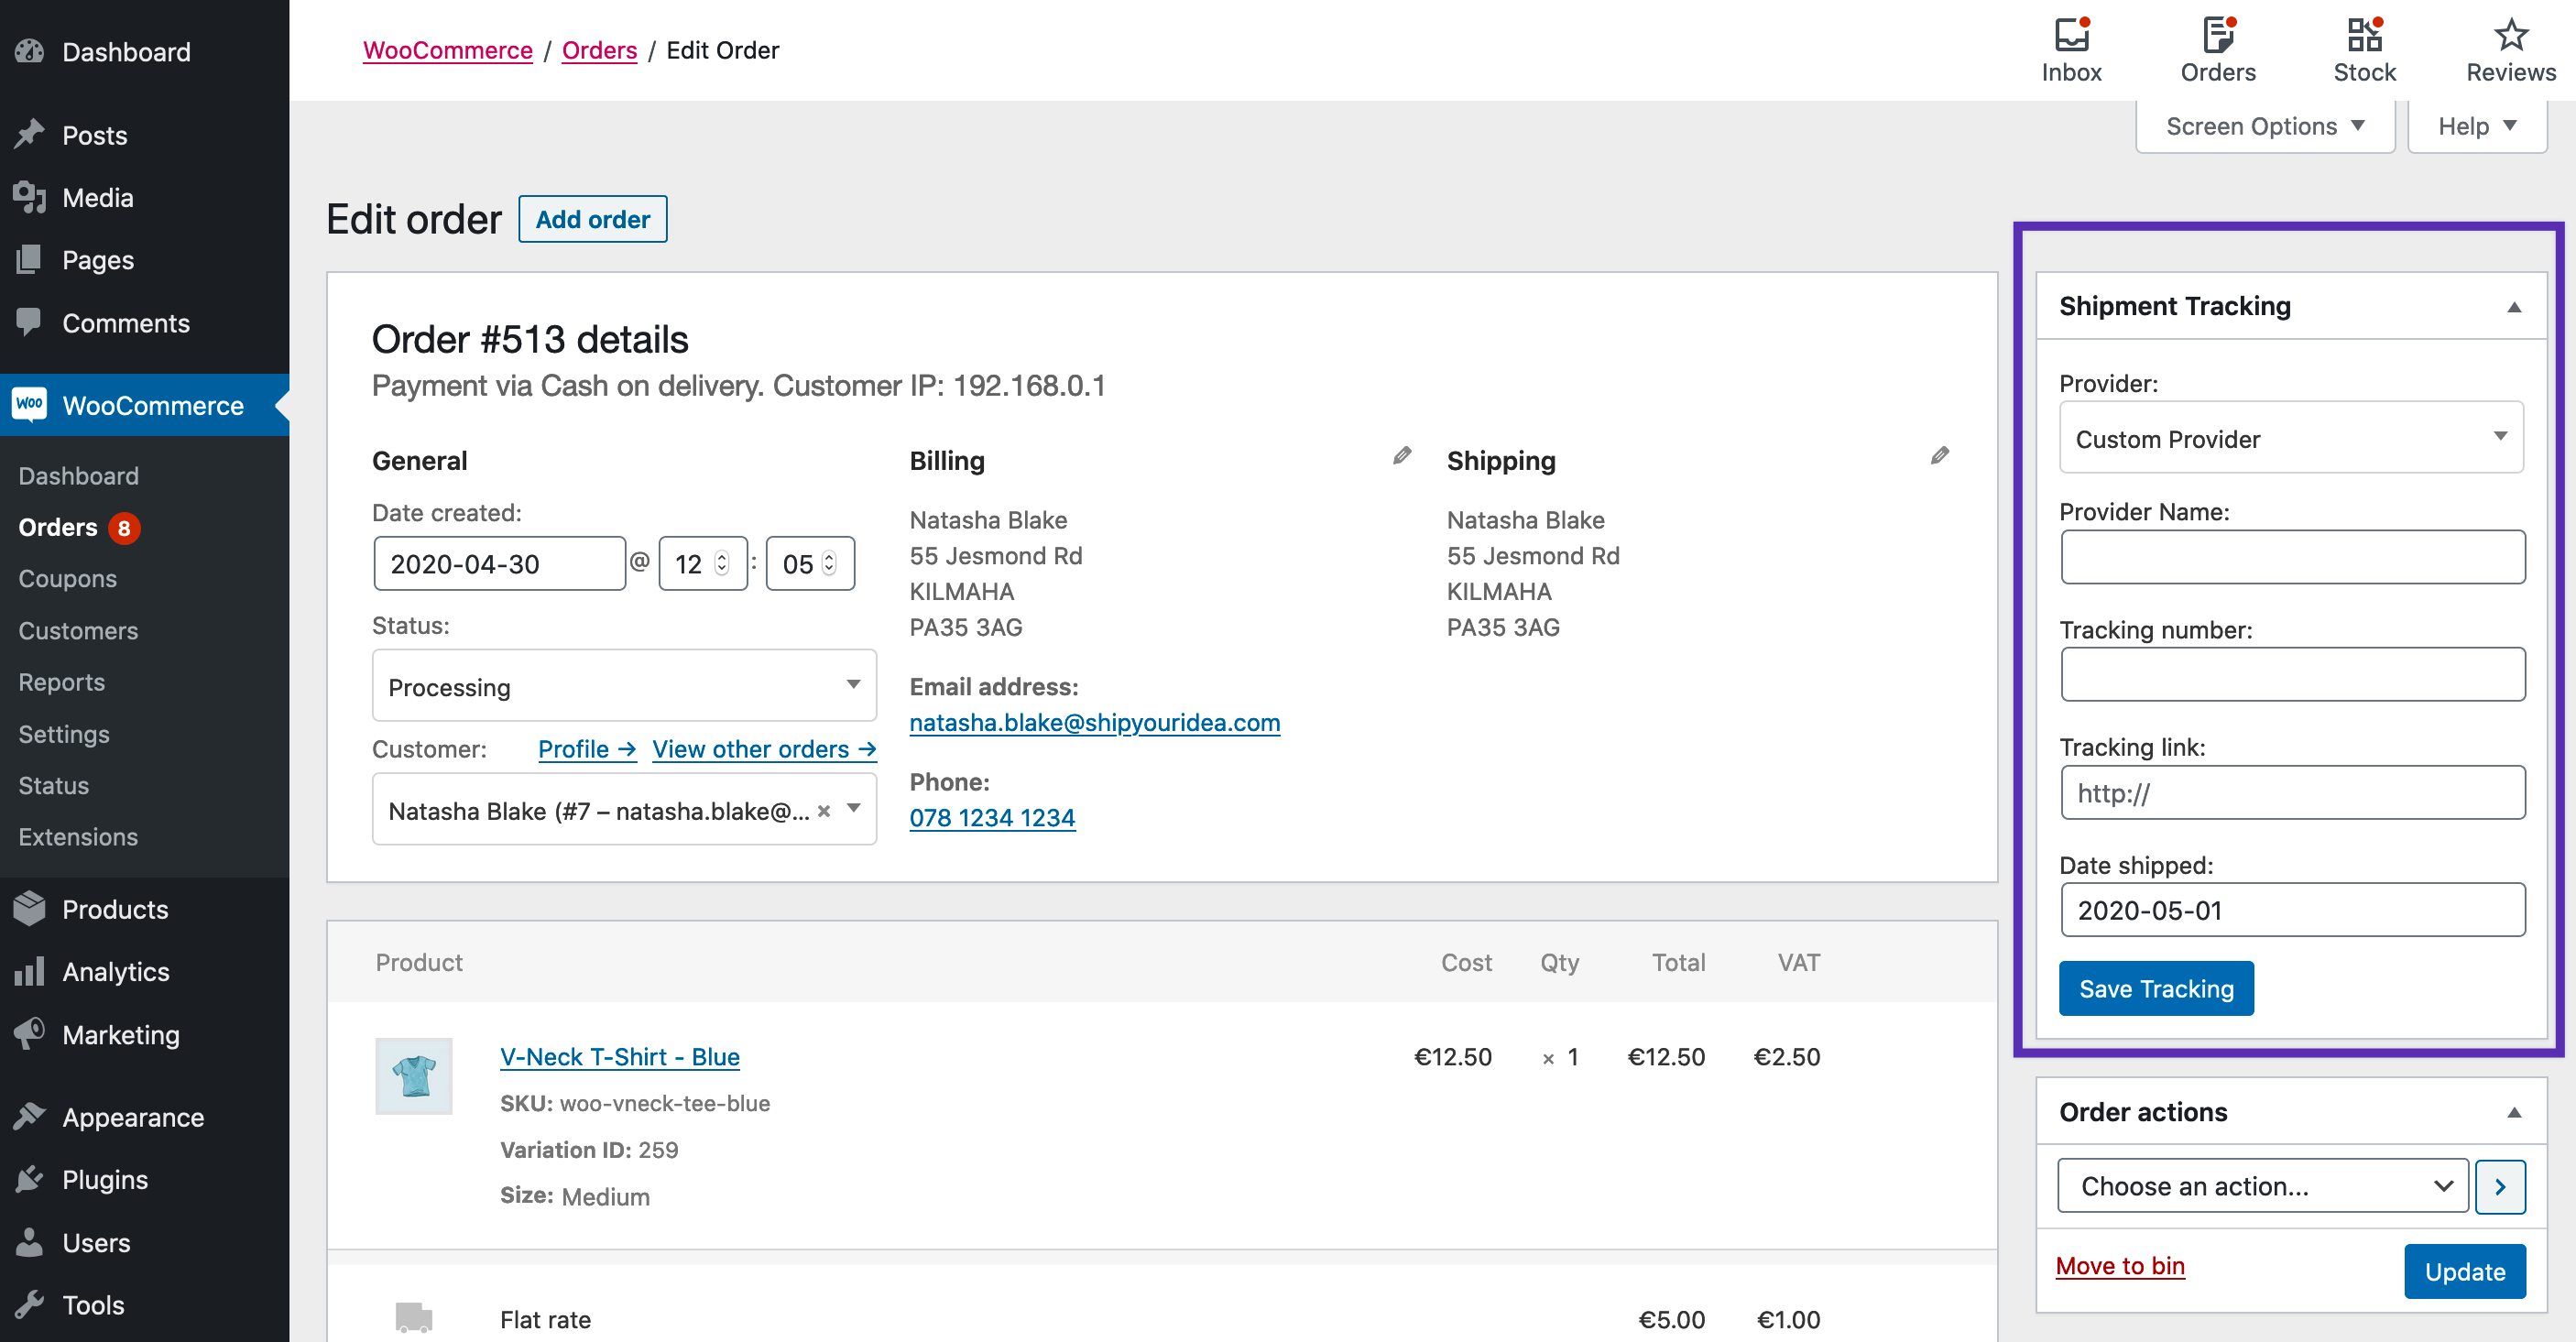Click the Appearance paintbrush icon
The width and height of the screenshot is (2576, 1342).
(30, 1116)
